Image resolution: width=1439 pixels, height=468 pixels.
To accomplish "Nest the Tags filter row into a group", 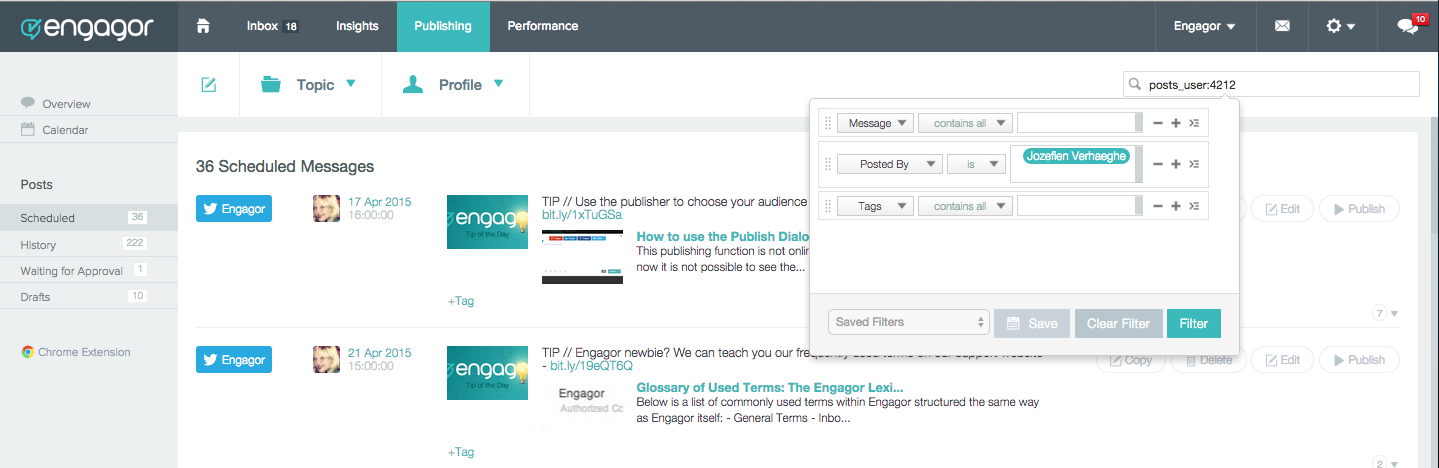I will click(x=1193, y=206).
